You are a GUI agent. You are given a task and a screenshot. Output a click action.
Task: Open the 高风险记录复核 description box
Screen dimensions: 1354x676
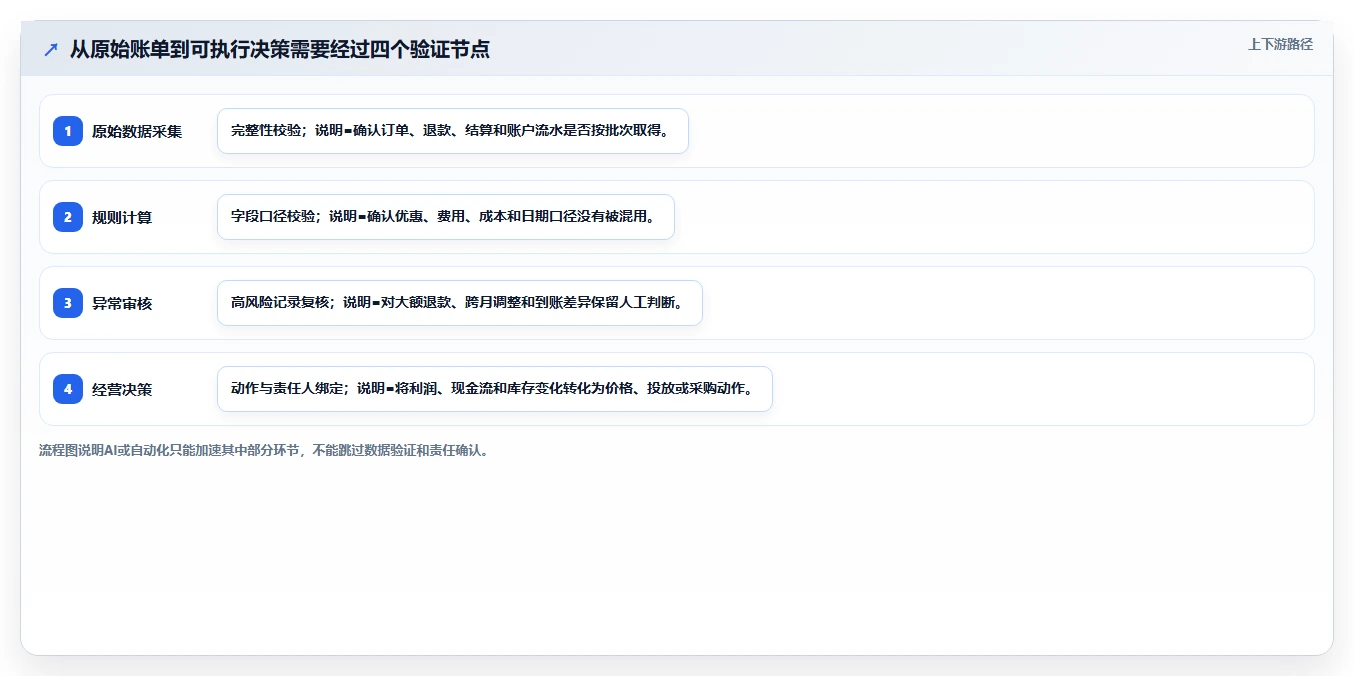coord(460,303)
